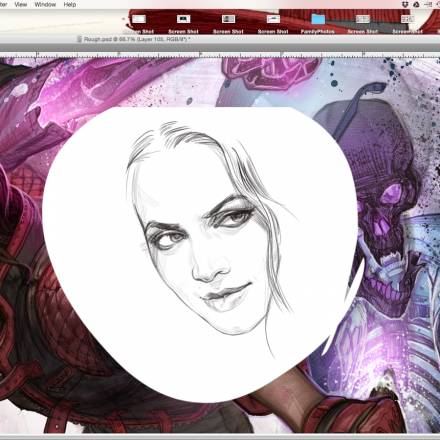Screen dimensions: 440x440
Task: Select the grey Screen Shot file right of FamilyPhotos
Action: click(363, 19)
